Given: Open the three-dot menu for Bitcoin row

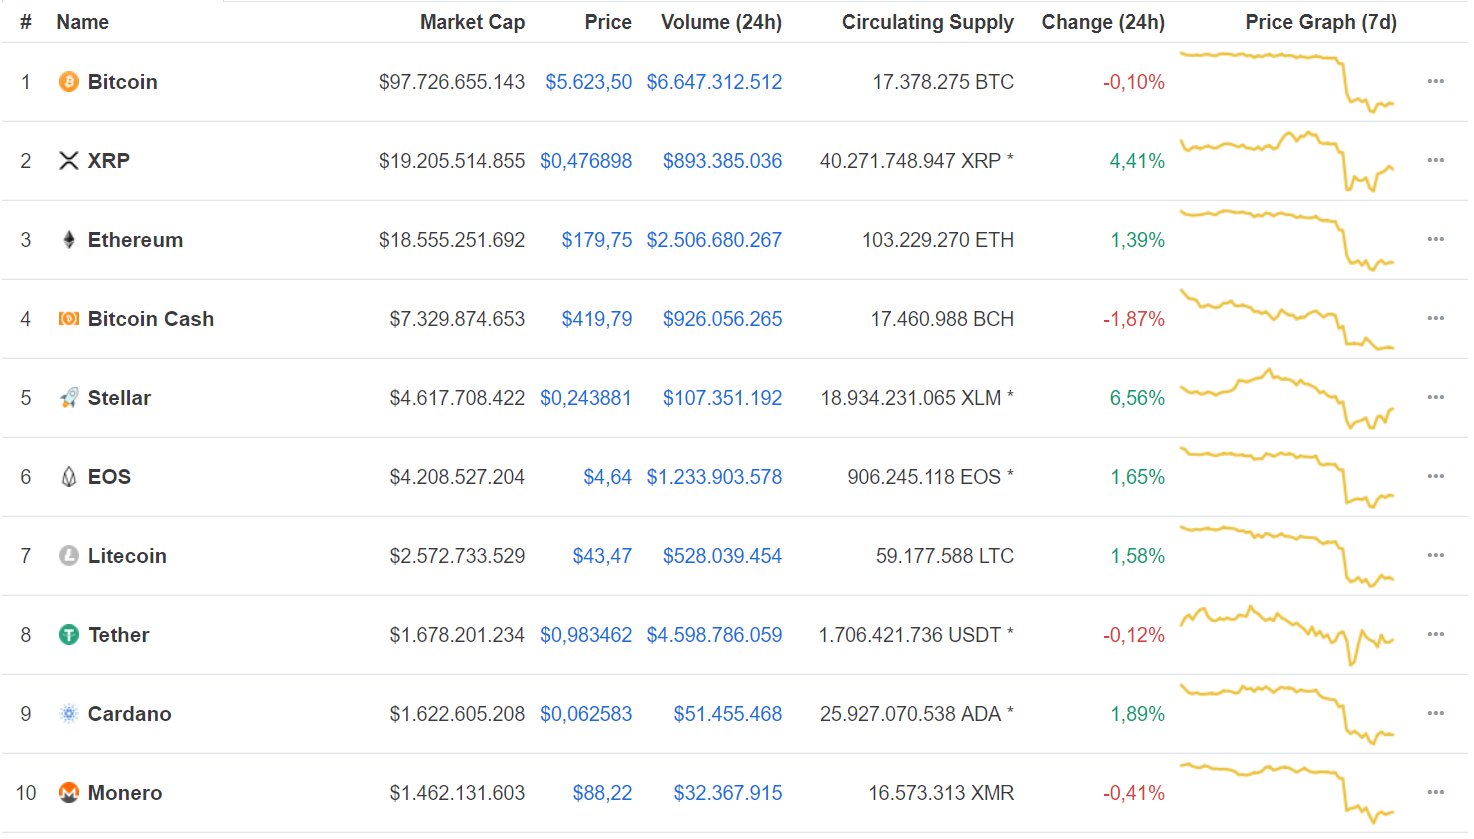Looking at the screenshot, I should click(x=1436, y=81).
